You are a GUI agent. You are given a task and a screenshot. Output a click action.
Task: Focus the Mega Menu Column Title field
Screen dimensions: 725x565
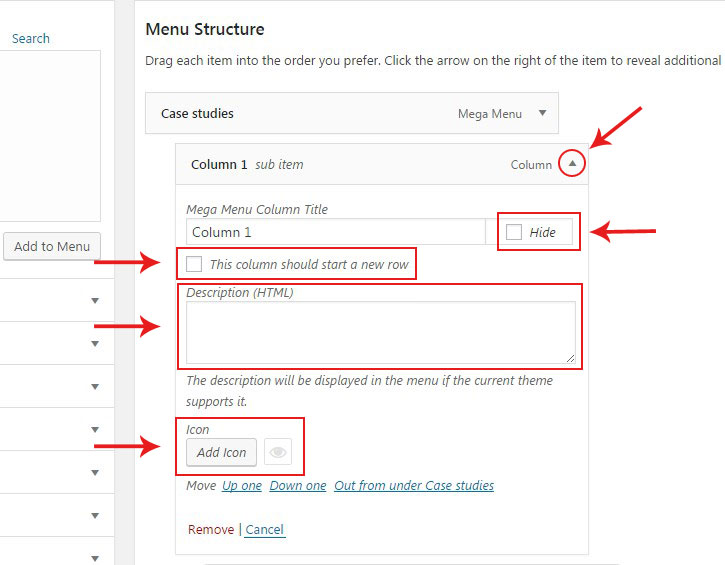point(335,232)
